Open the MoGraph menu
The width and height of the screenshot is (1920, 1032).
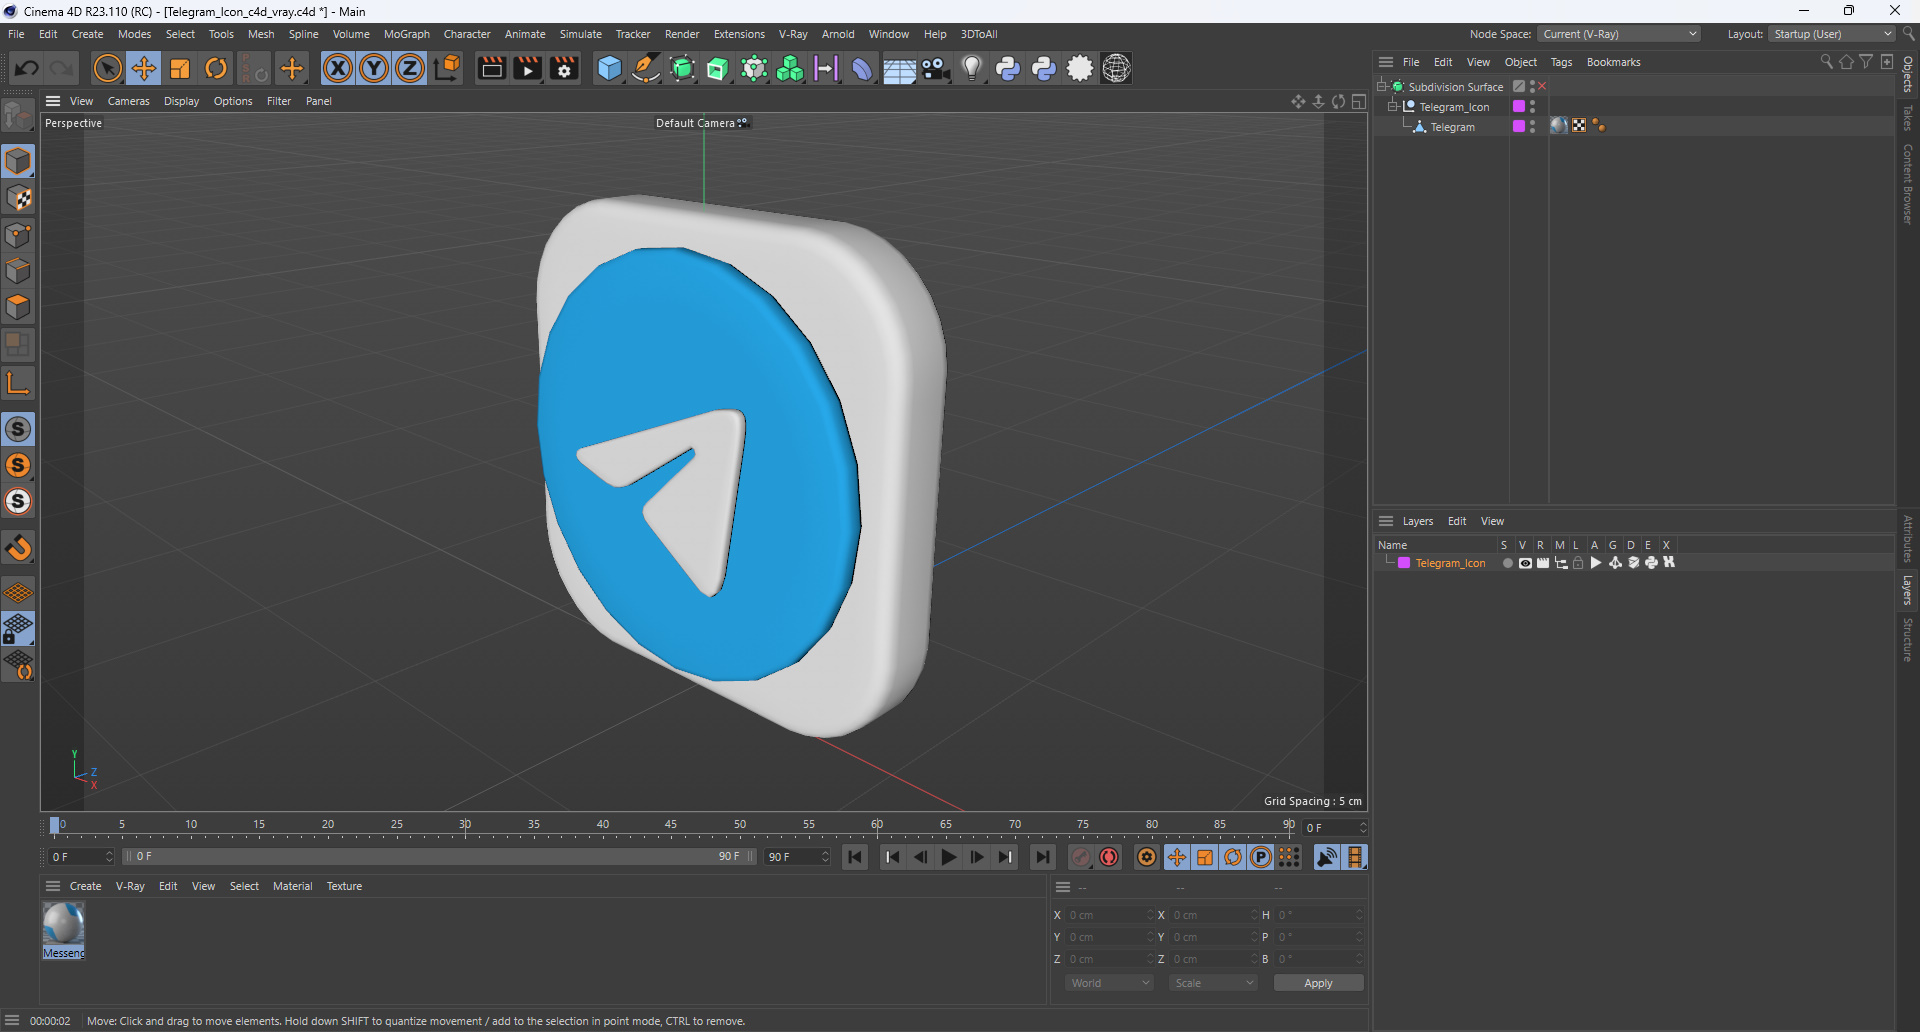pyautogui.click(x=406, y=34)
